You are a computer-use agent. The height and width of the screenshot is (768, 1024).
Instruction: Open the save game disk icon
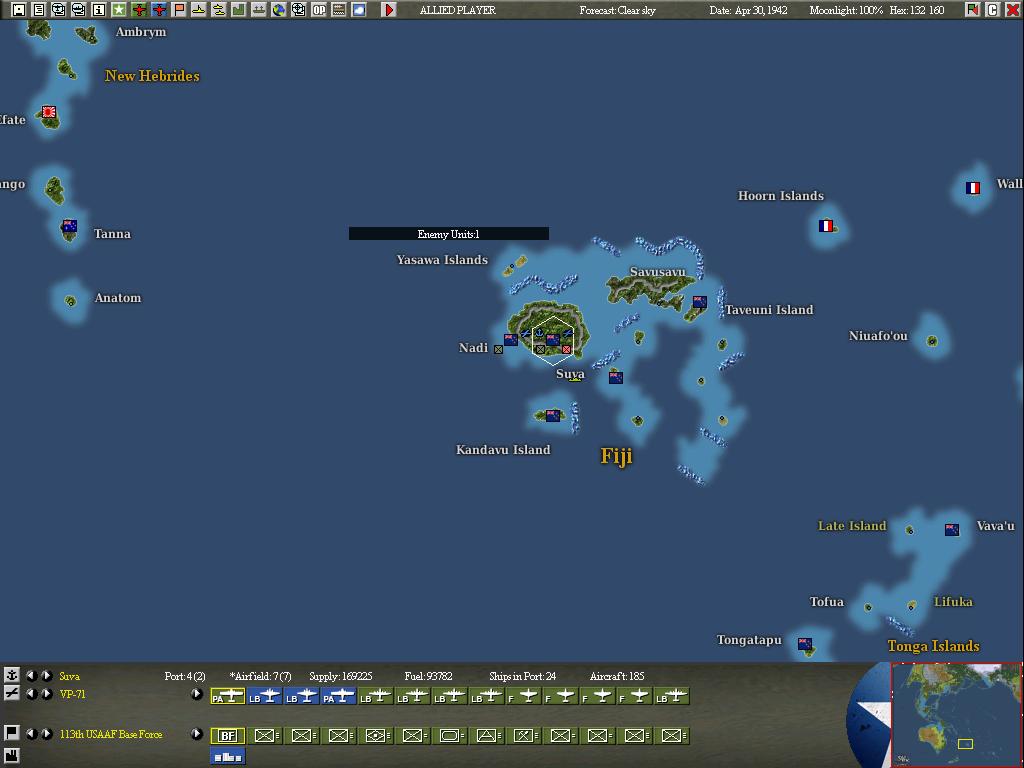tap(19, 10)
